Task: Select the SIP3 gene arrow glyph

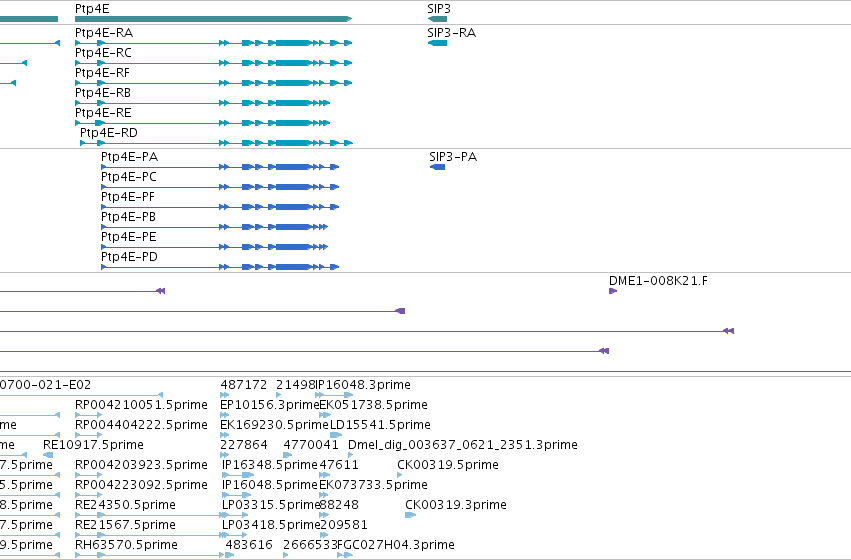Action: pos(437,19)
